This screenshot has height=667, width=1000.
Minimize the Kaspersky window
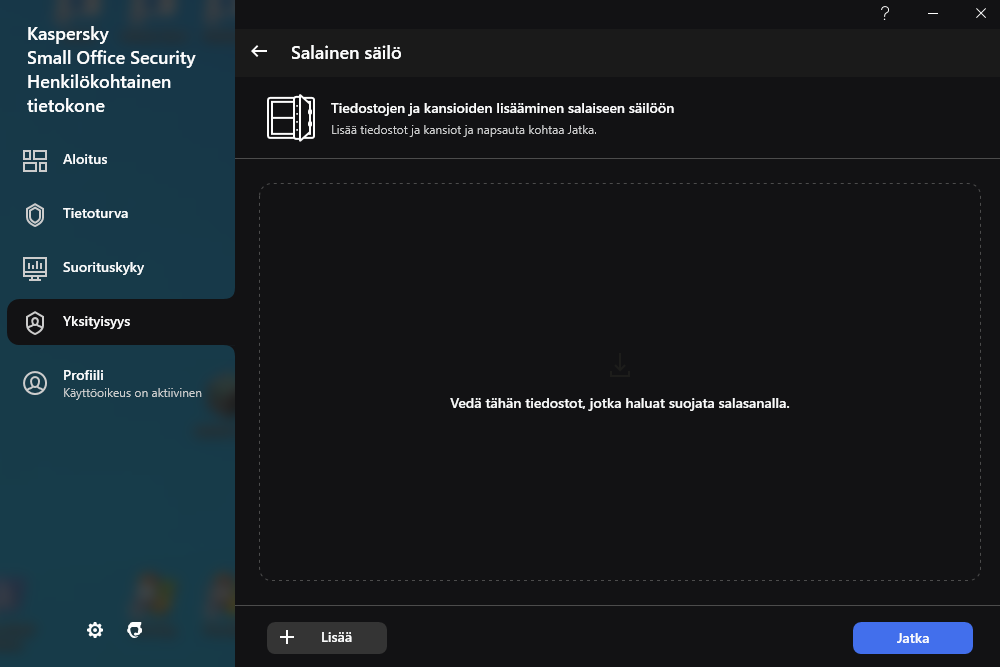pyautogui.click(x=932, y=13)
